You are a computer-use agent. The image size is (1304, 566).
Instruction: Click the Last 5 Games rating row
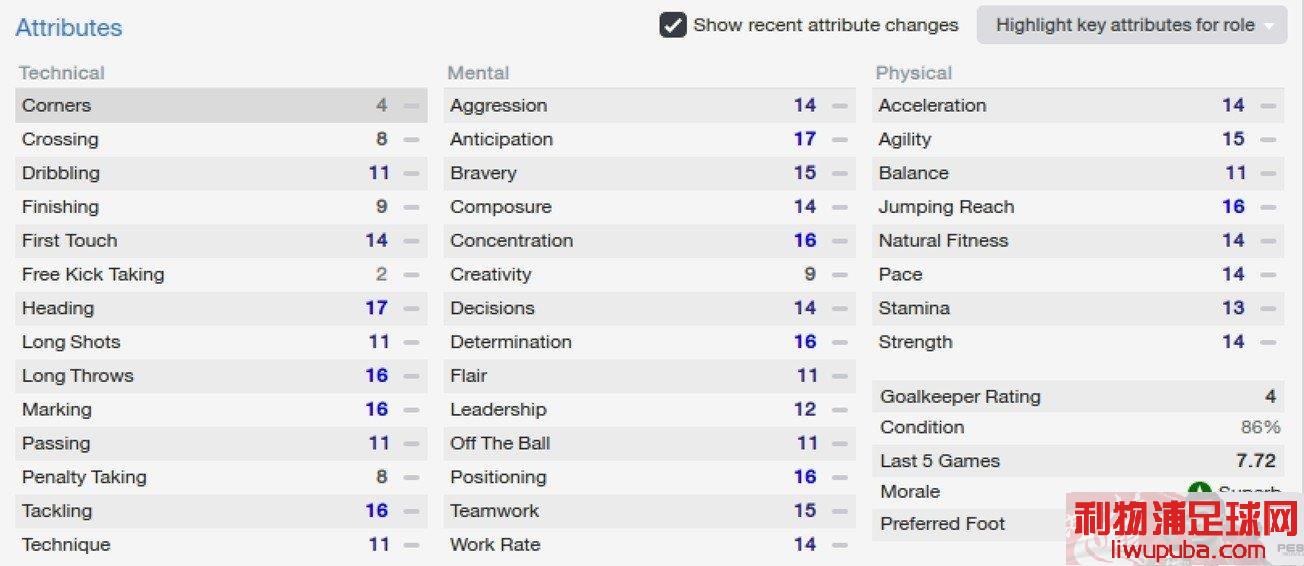(x=1078, y=461)
